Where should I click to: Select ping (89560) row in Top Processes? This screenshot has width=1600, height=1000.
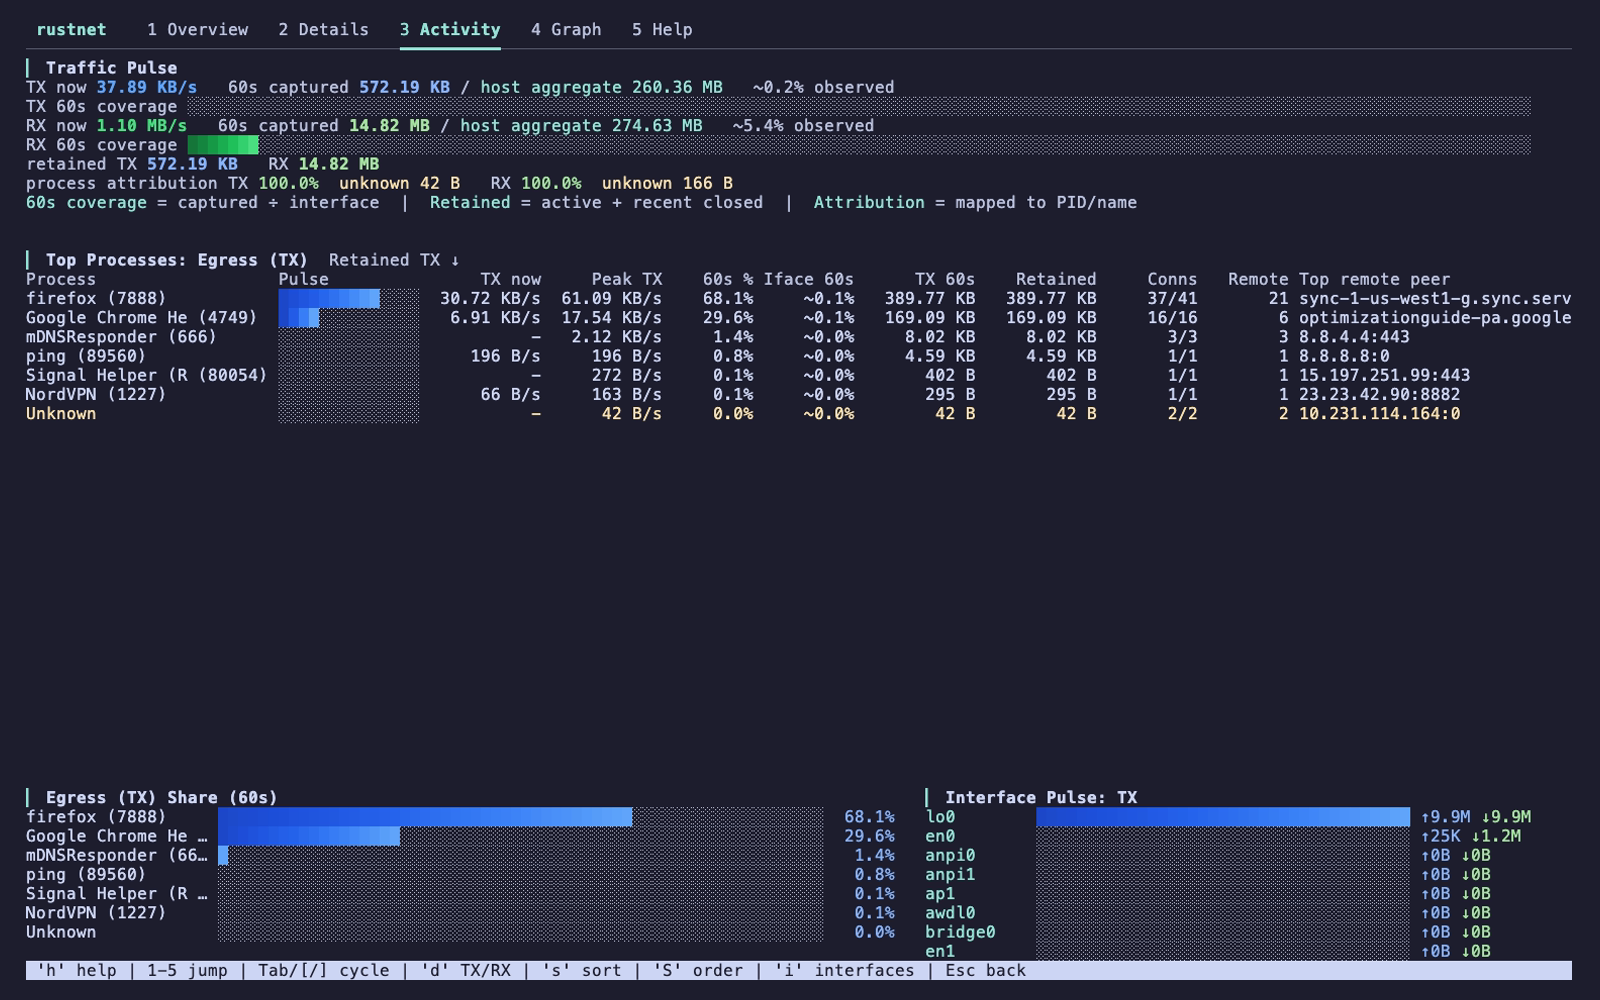pyautogui.click(x=798, y=356)
